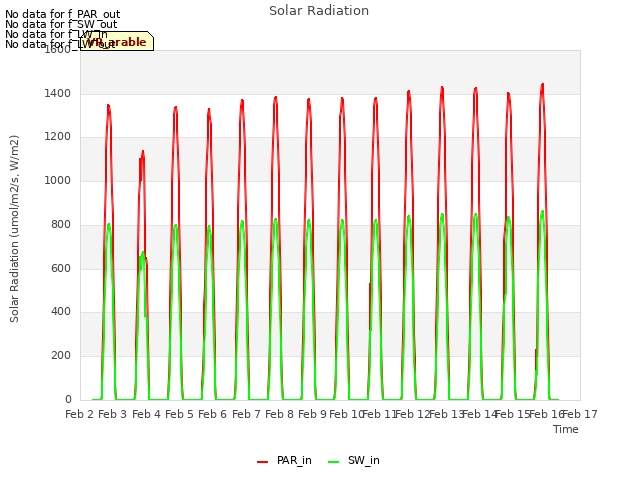Click the 'No data for f_PAR_out' message
640x480 pixels.
point(63,14)
